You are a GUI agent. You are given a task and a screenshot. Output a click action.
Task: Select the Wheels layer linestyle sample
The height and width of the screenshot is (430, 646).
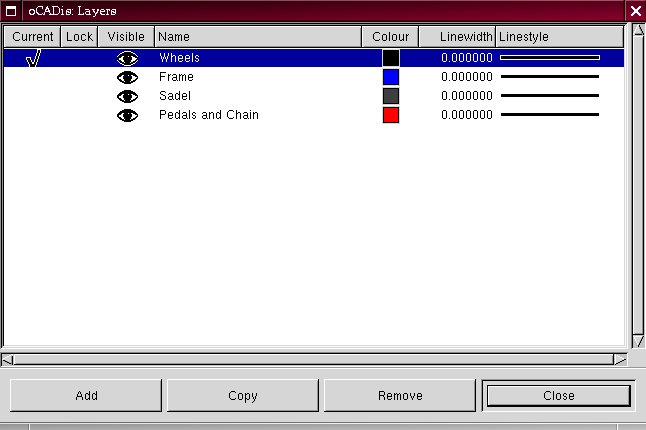(549, 58)
